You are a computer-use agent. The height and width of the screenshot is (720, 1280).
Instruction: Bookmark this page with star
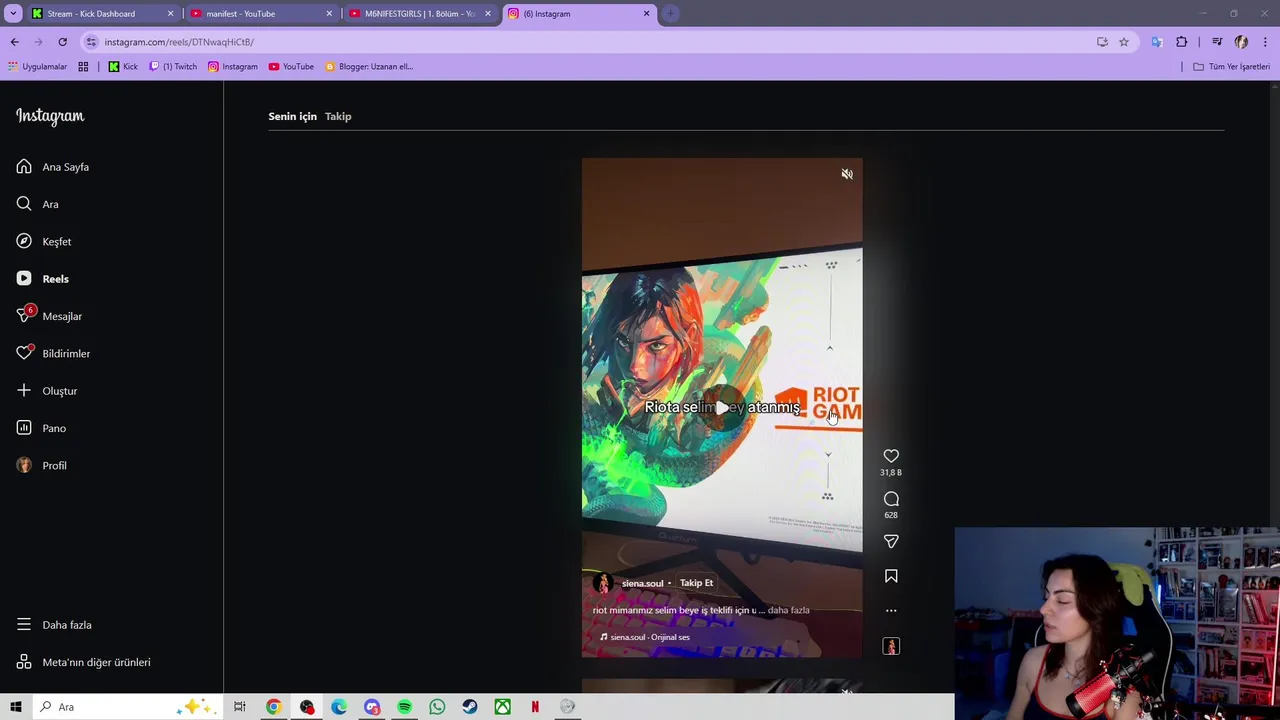click(1124, 42)
